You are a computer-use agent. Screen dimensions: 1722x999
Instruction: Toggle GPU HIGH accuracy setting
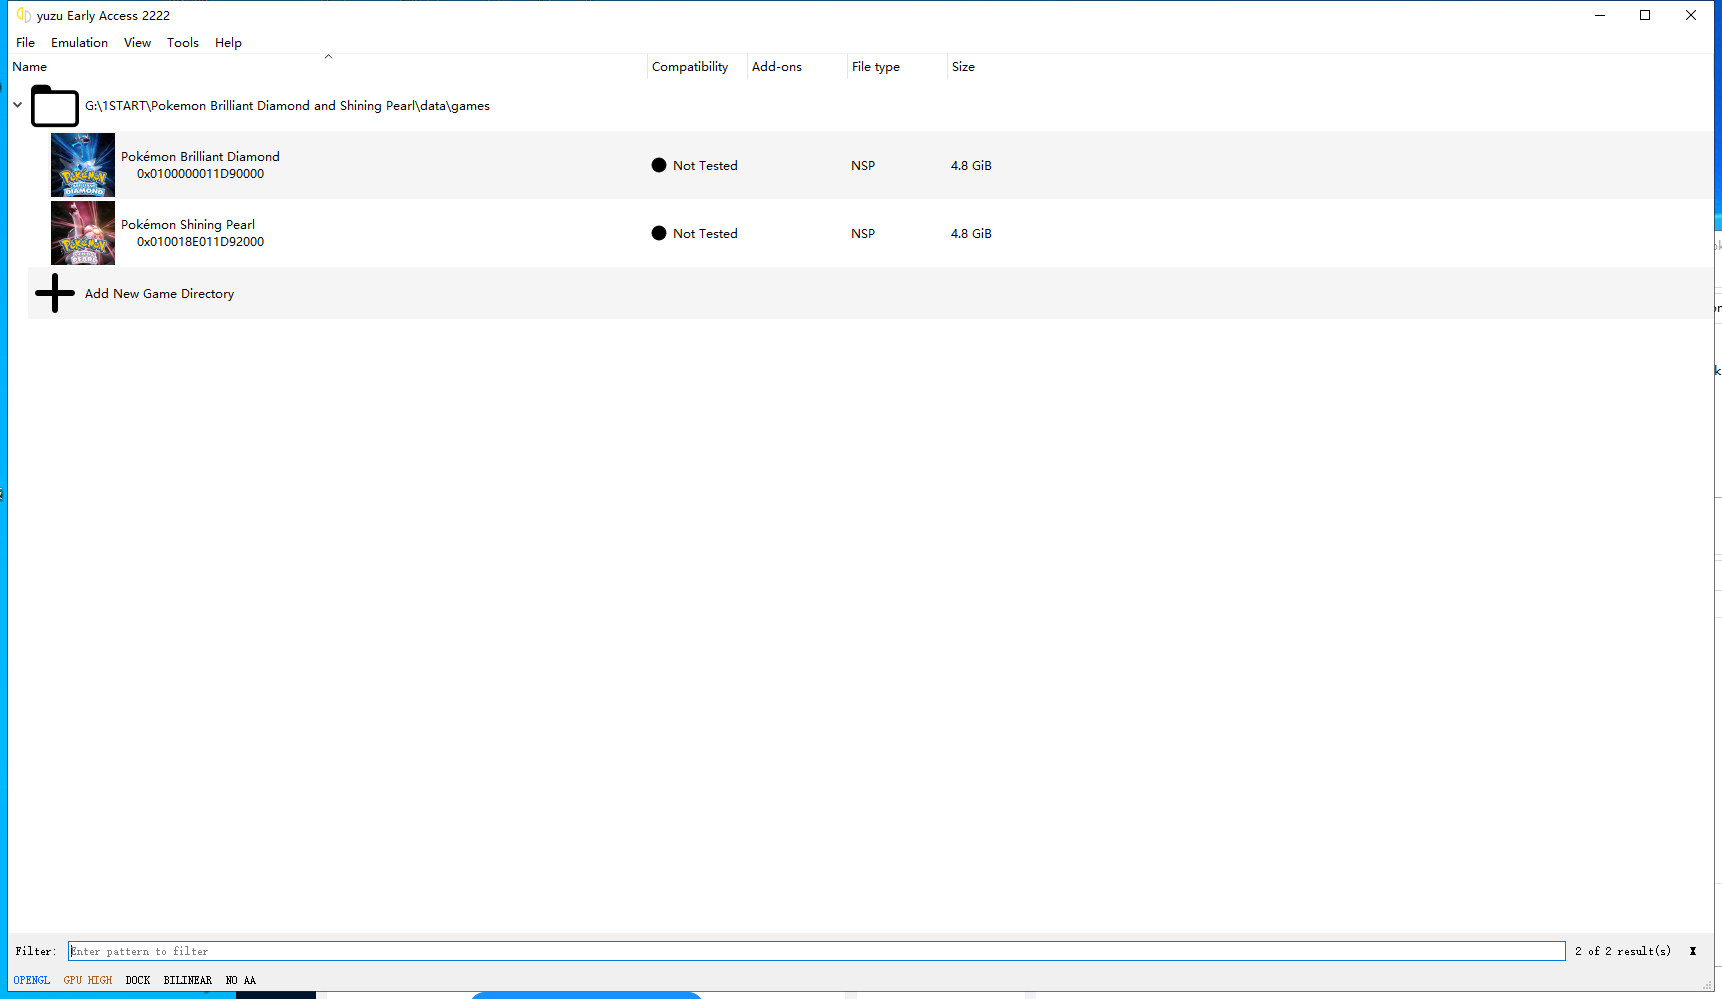click(88, 980)
